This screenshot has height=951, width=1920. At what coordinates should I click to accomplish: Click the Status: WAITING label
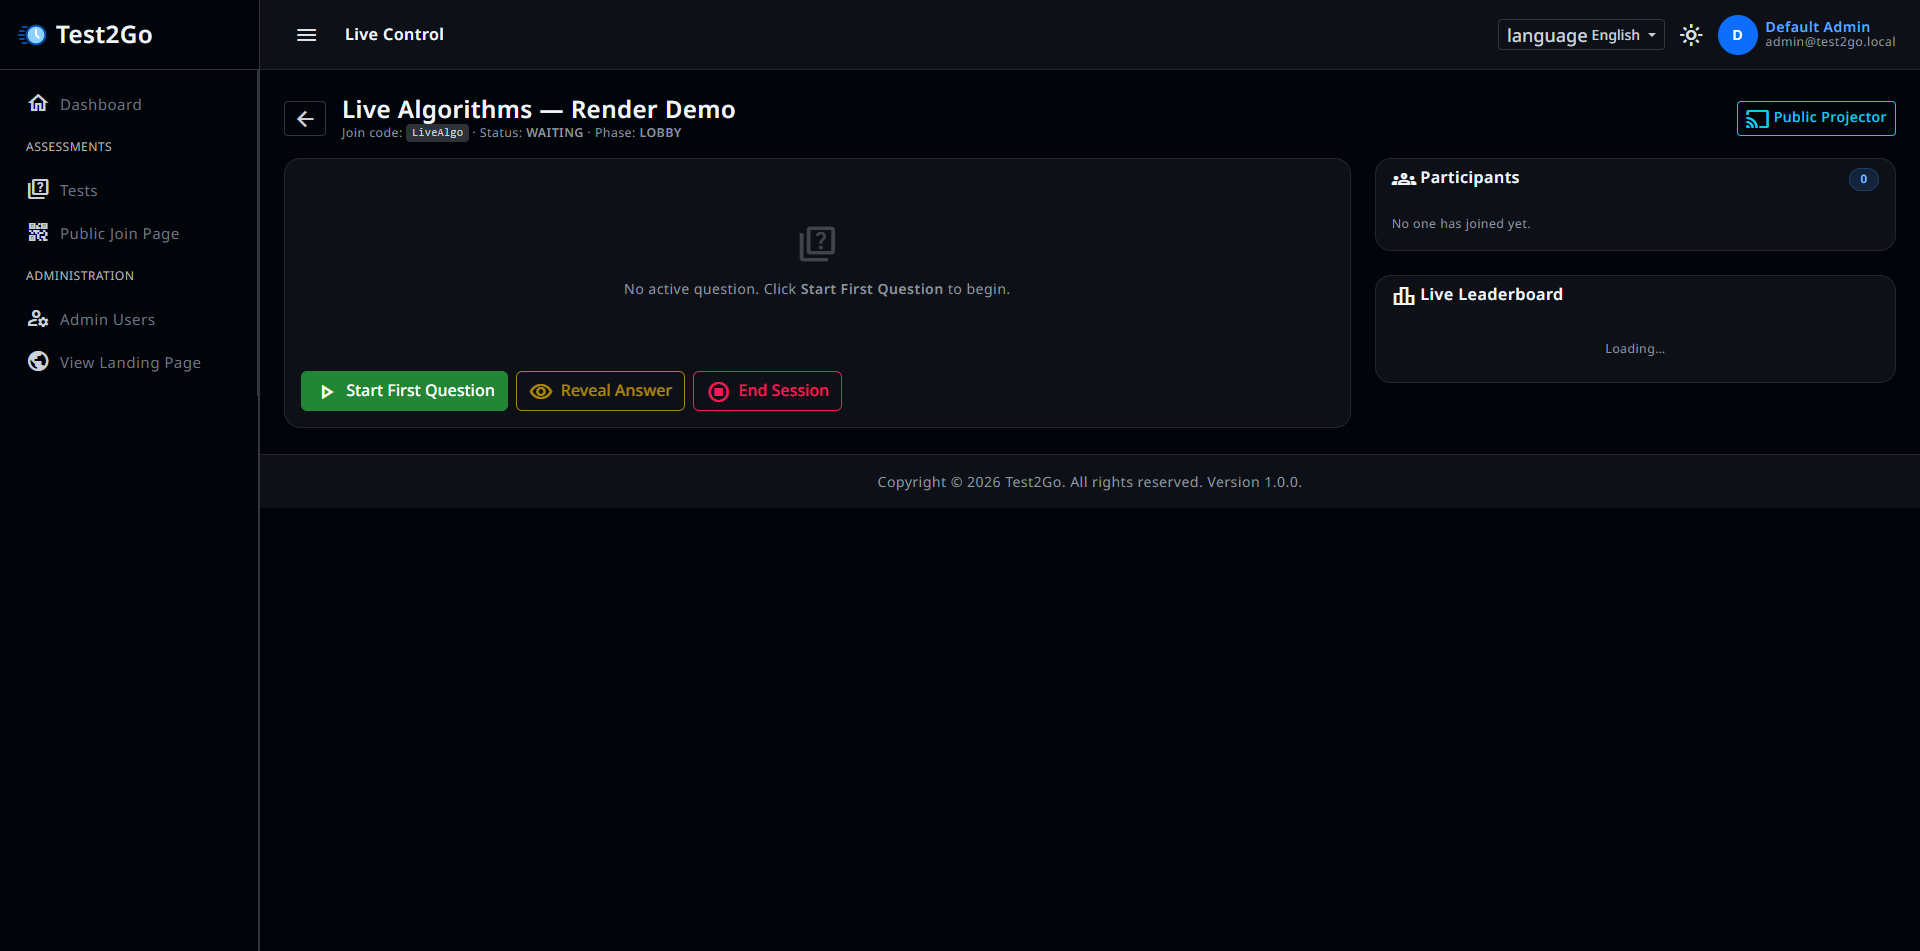coord(531,133)
